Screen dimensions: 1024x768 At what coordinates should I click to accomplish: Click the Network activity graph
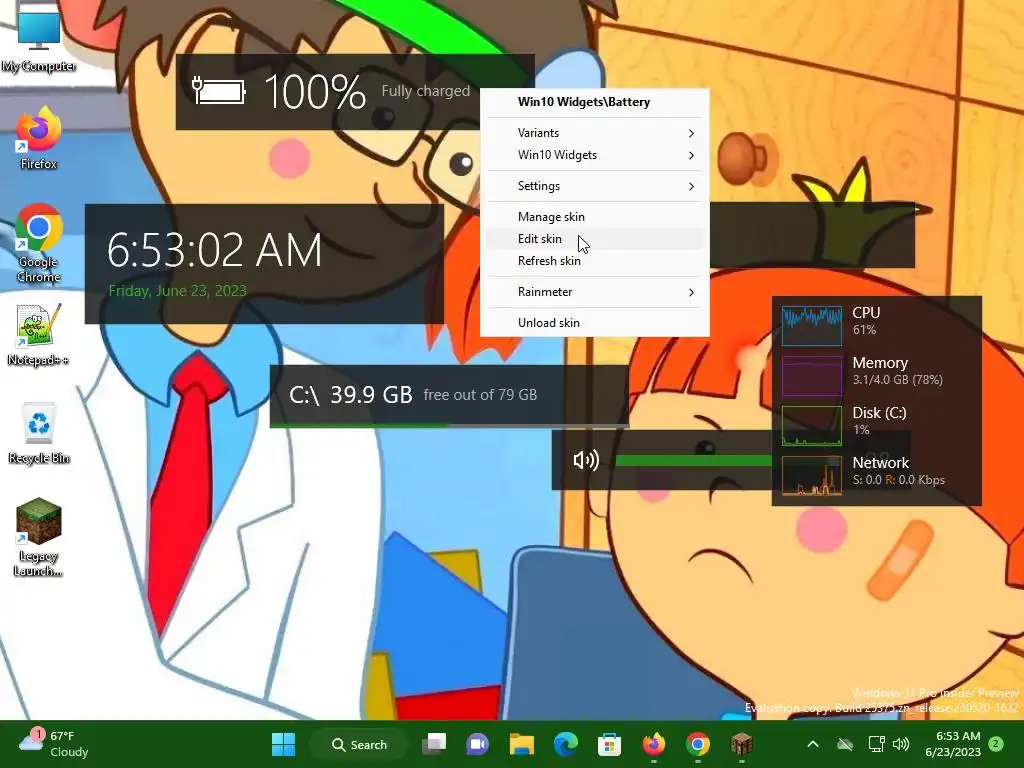(812, 475)
